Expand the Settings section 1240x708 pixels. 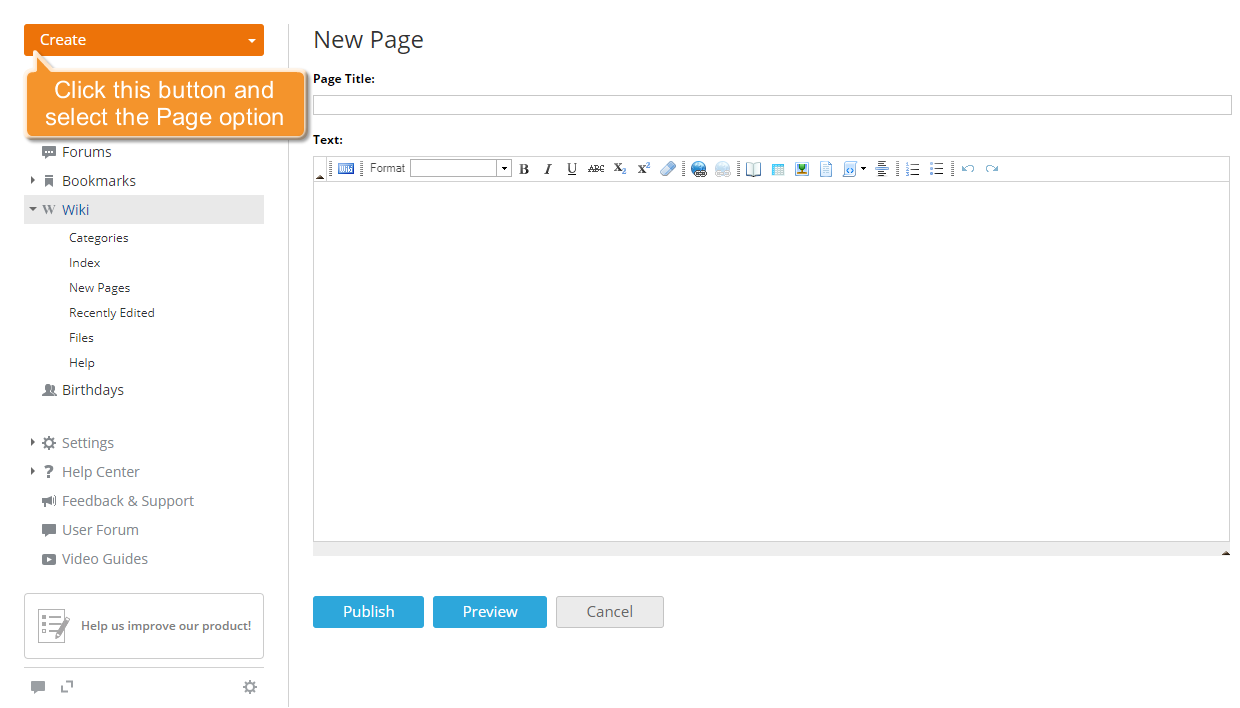pos(33,443)
